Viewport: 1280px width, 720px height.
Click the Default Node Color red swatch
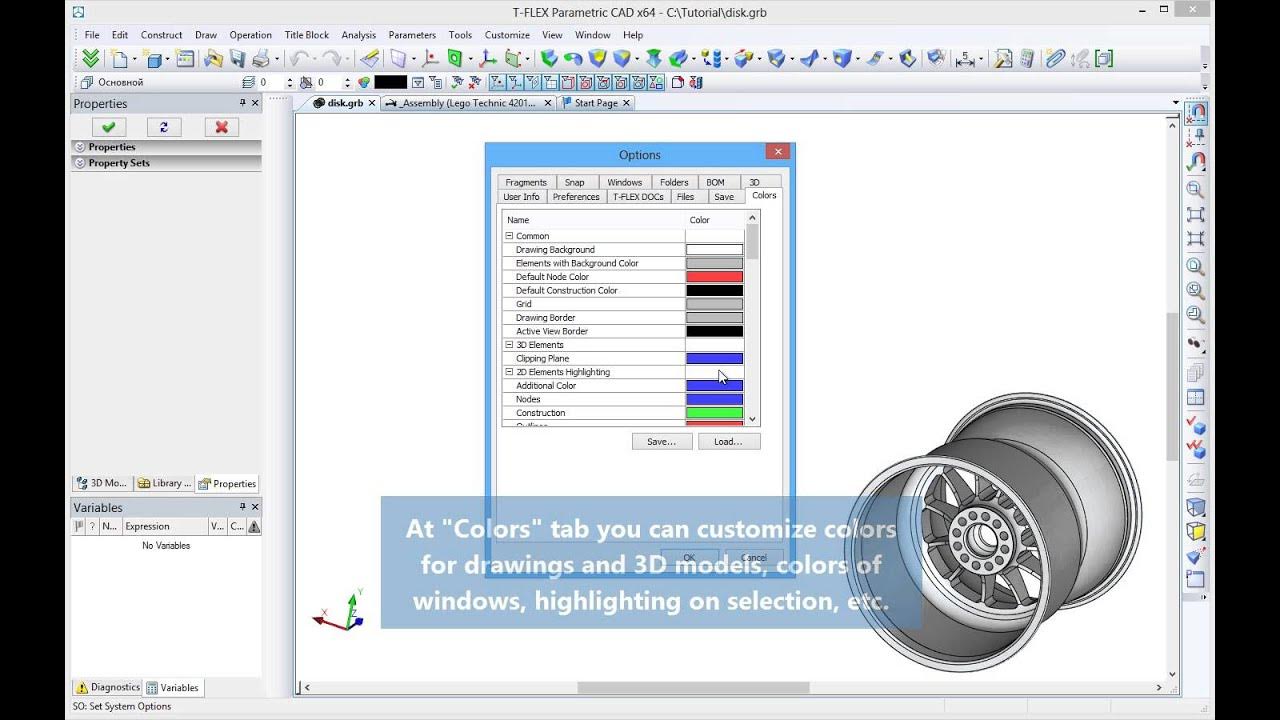pyautogui.click(x=714, y=277)
